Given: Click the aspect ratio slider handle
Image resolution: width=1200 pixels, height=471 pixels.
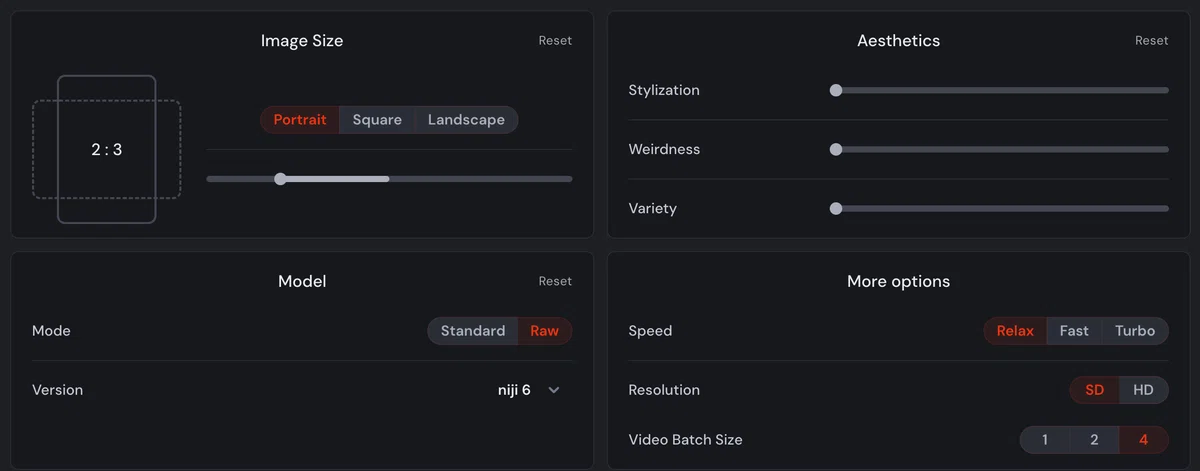Looking at the screenshot, I should 280,179.
